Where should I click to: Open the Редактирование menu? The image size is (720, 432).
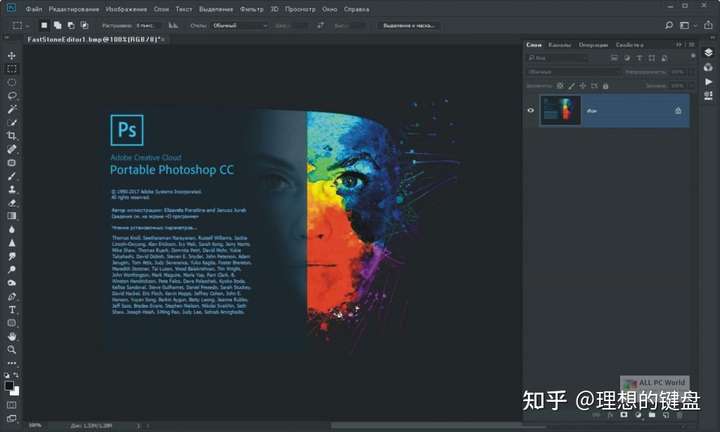pyautogui.click(x=74, y=9)
